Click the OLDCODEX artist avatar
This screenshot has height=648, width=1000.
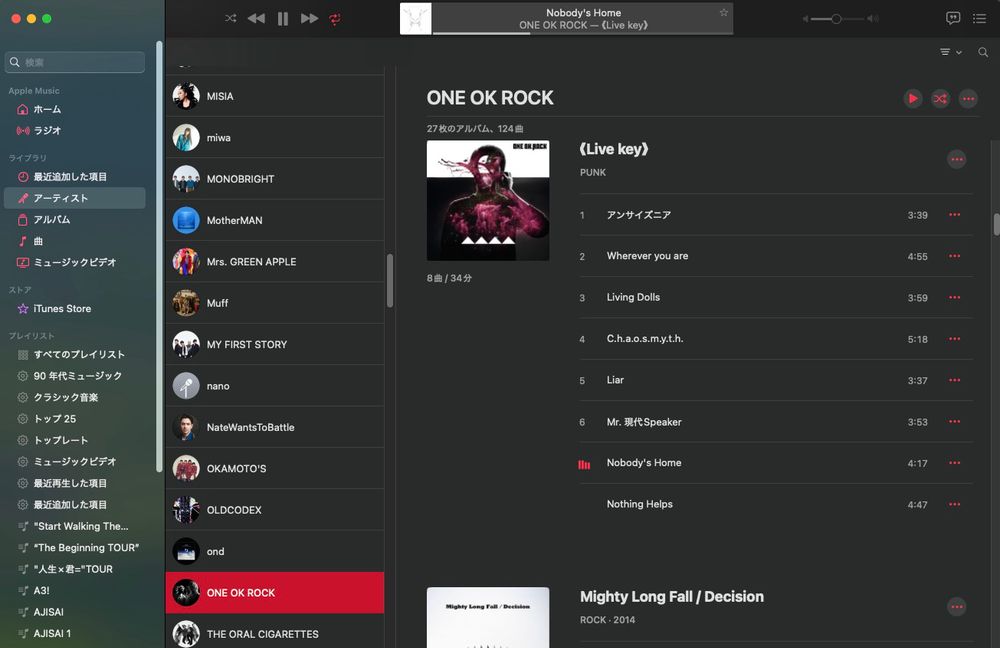[186, 510]
